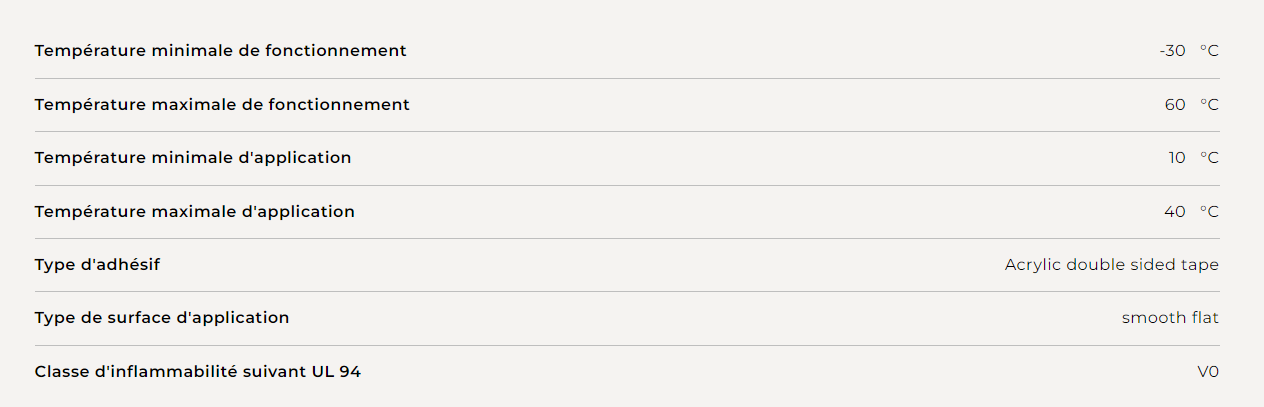Click the -30 minimum operating temperature value
1264x407 pixels.
coord(1172,51)
